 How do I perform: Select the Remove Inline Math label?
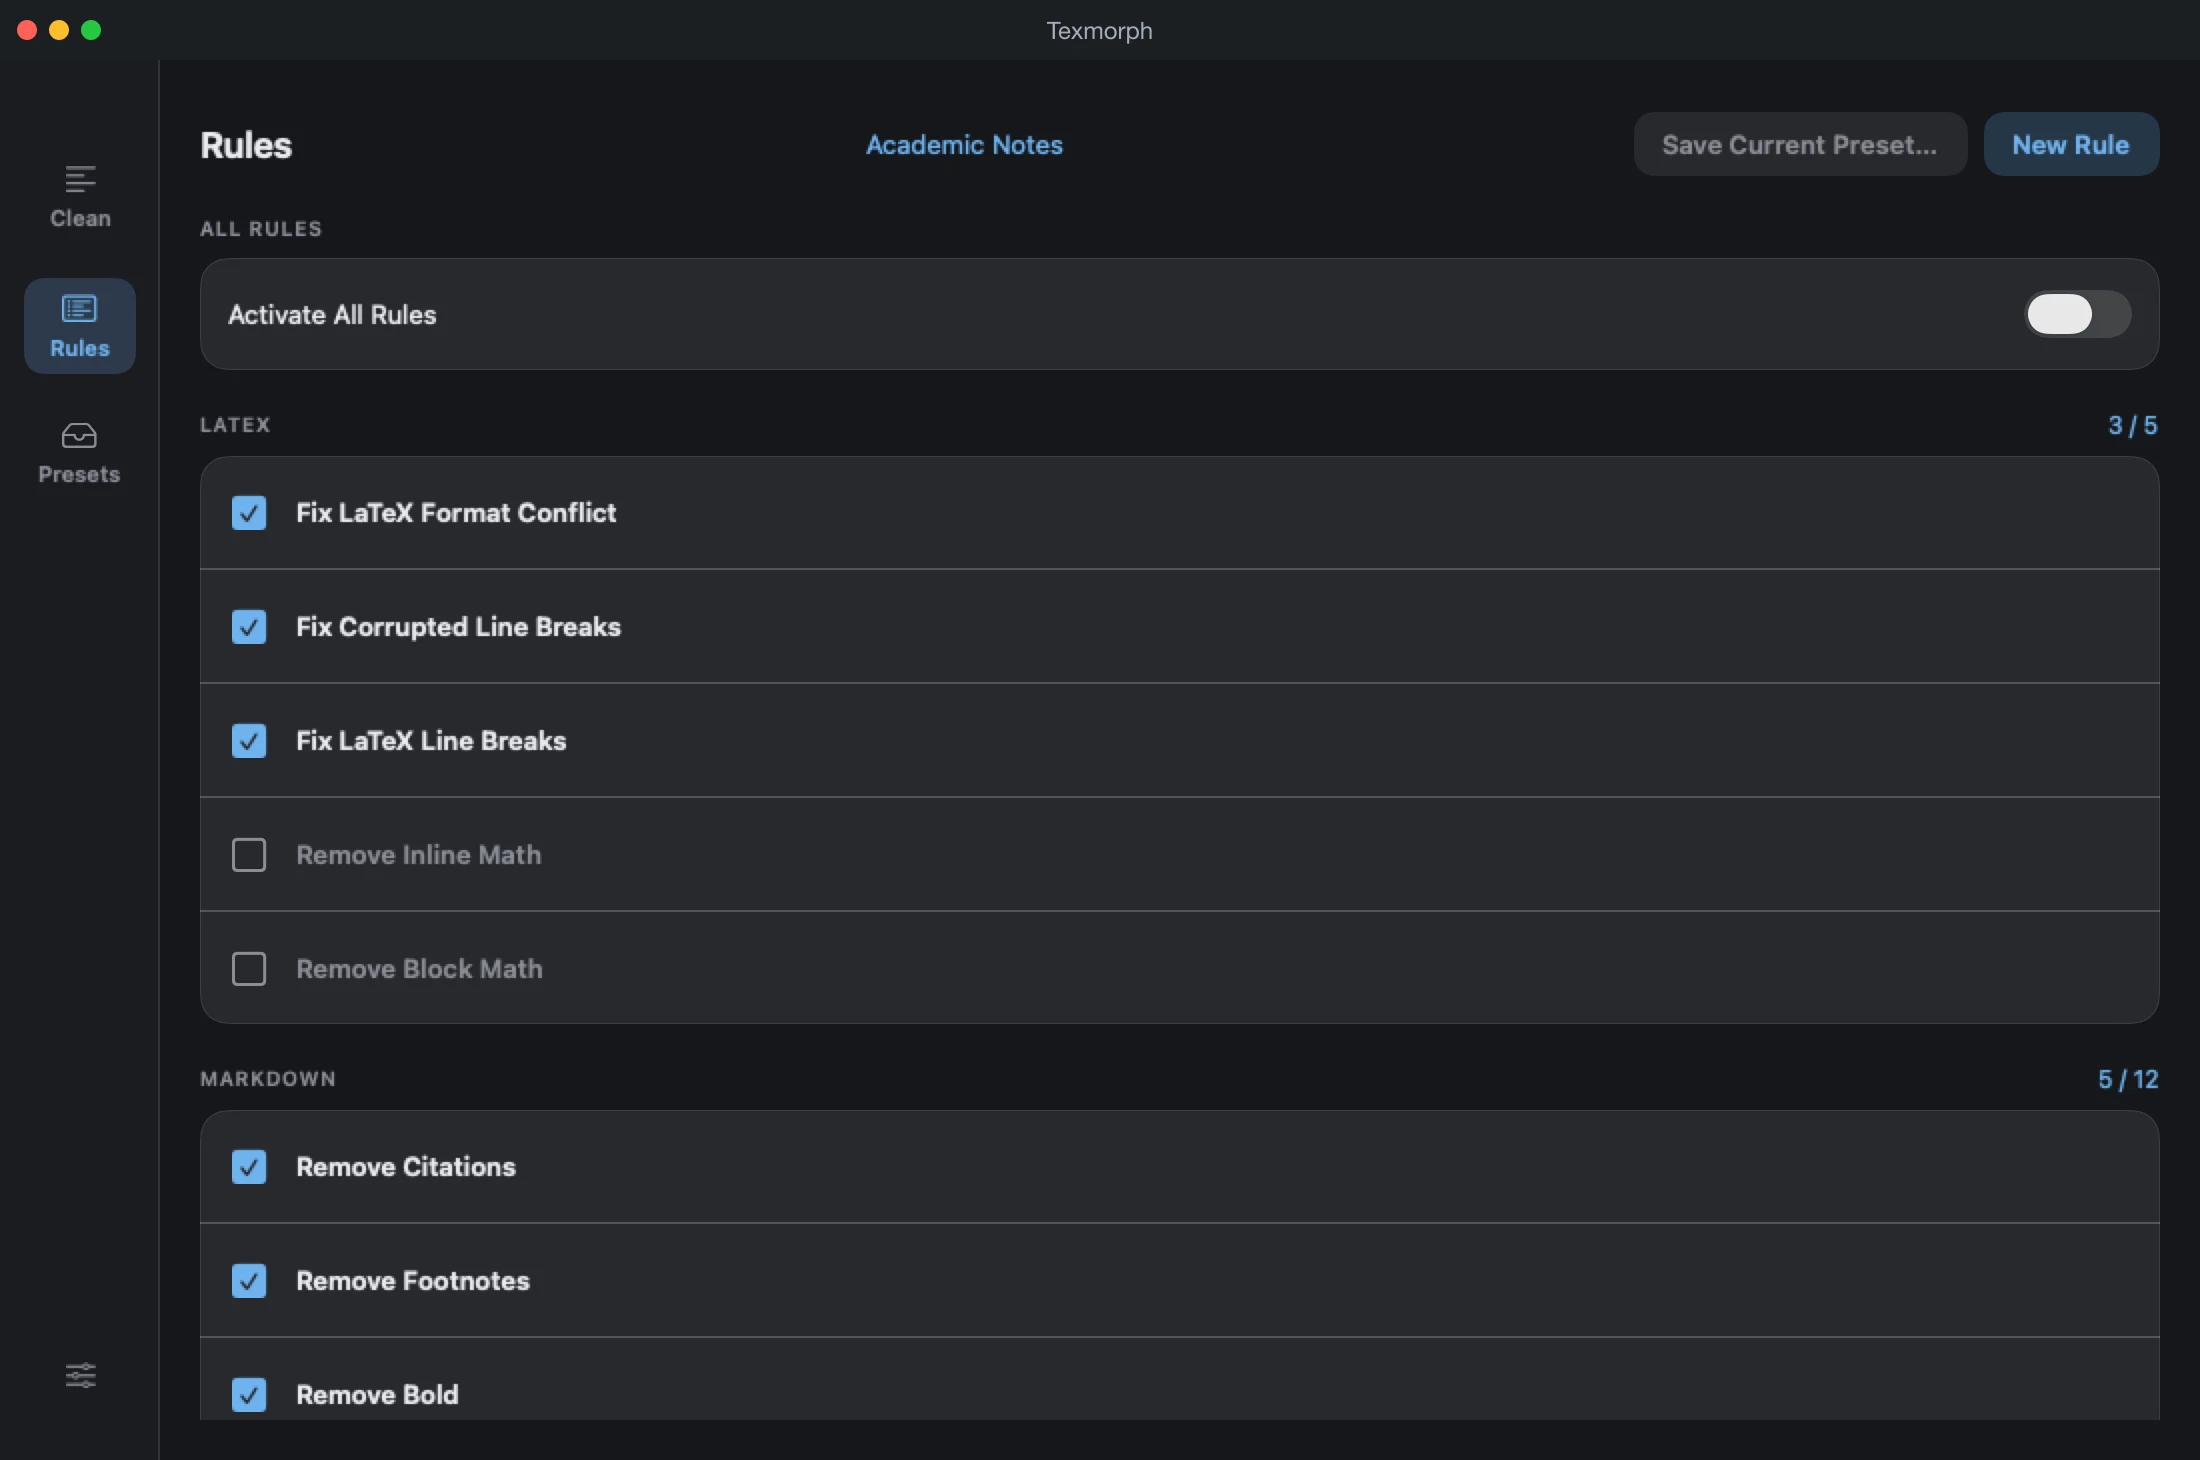[419, 855]
